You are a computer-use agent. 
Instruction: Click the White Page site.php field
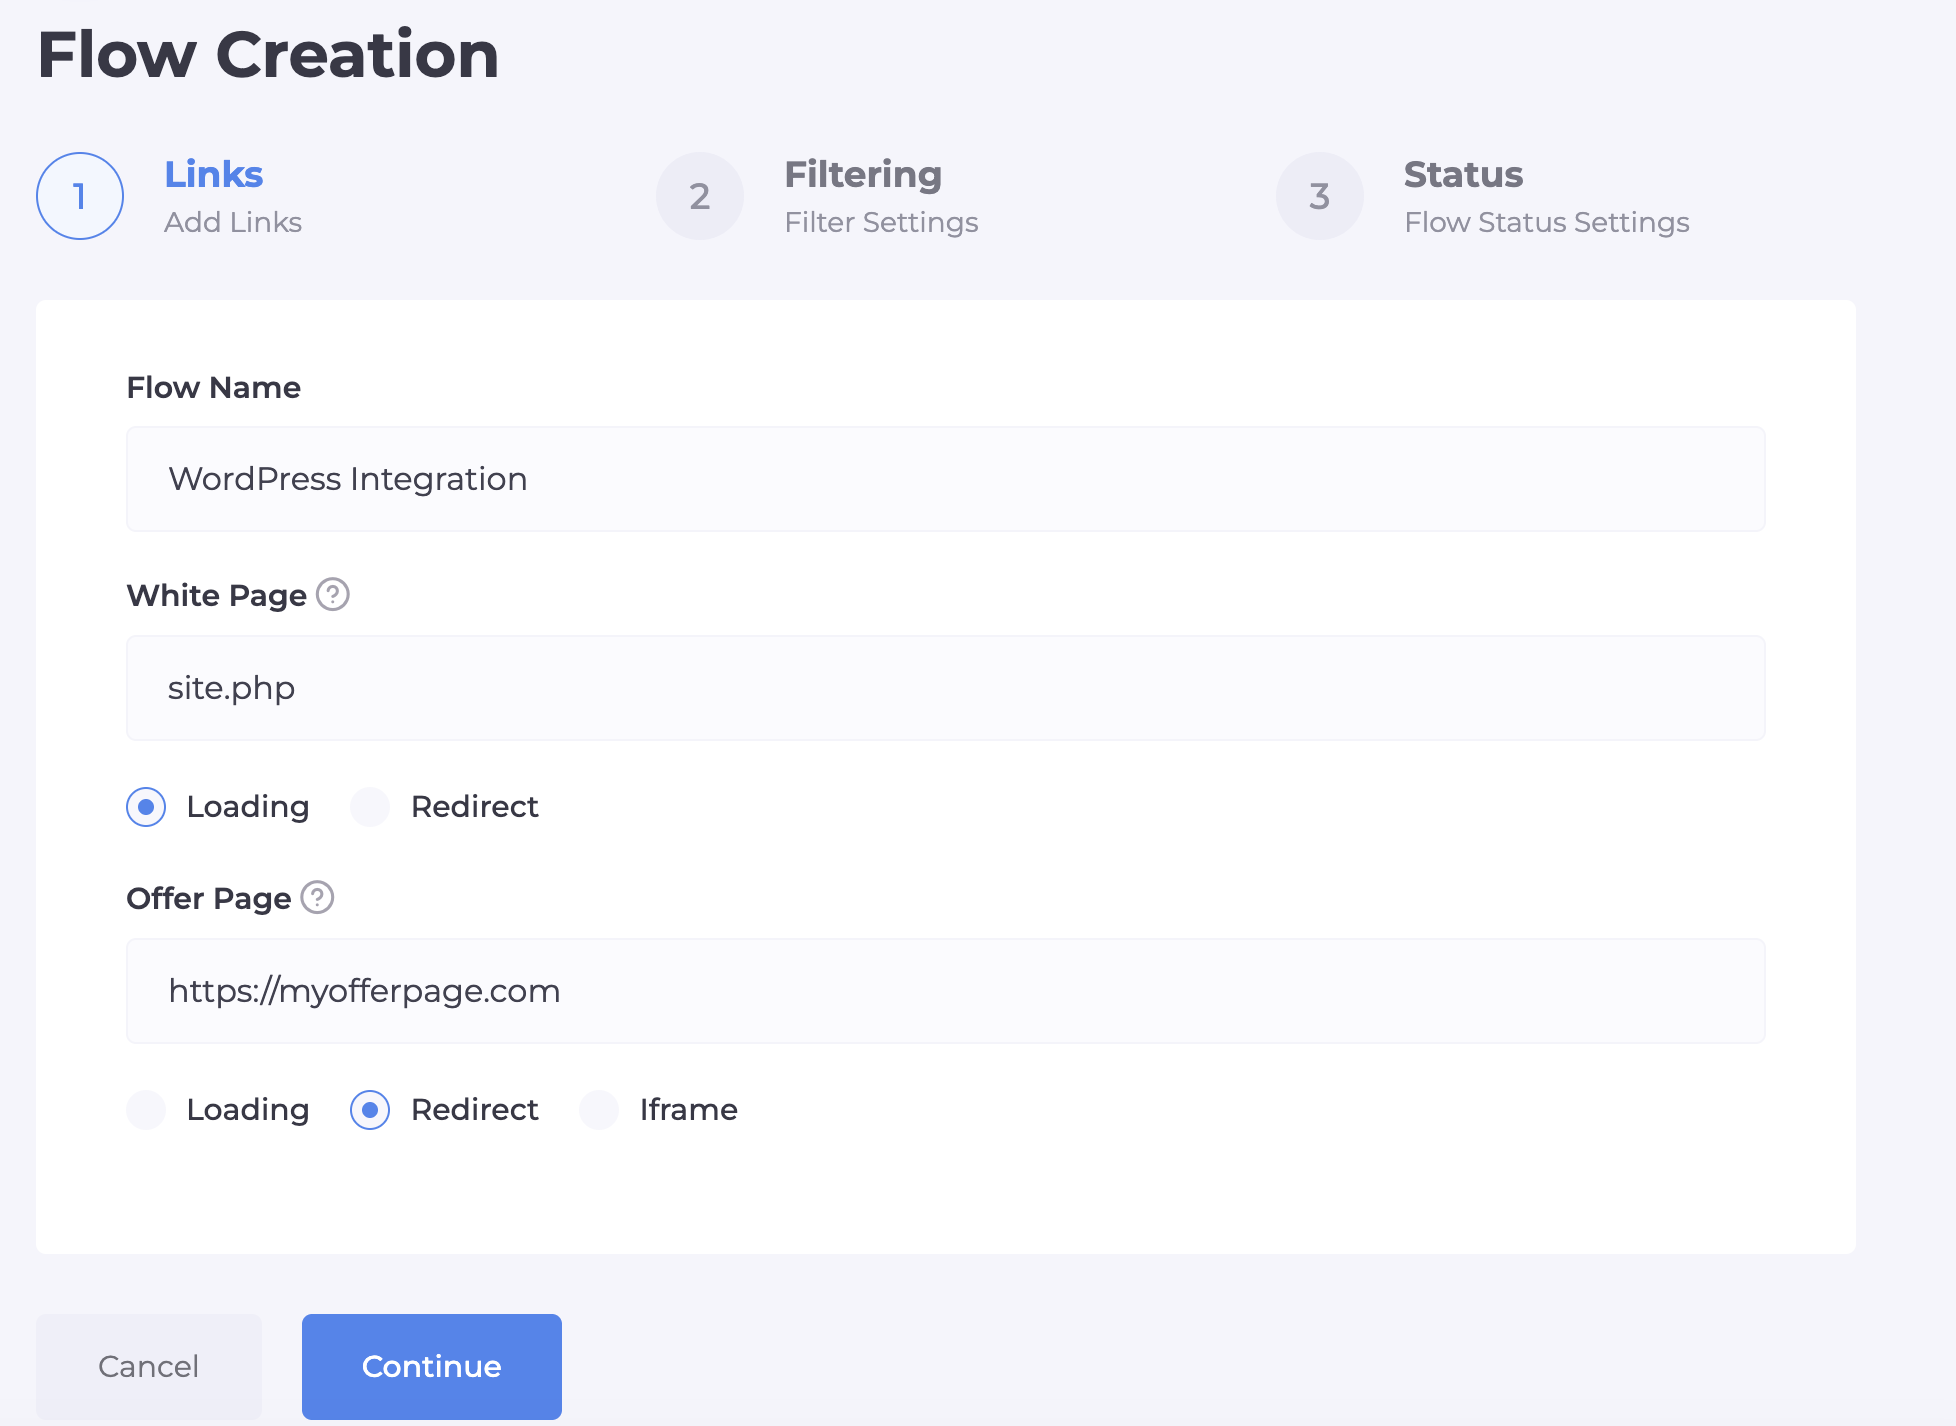(945, 688)
